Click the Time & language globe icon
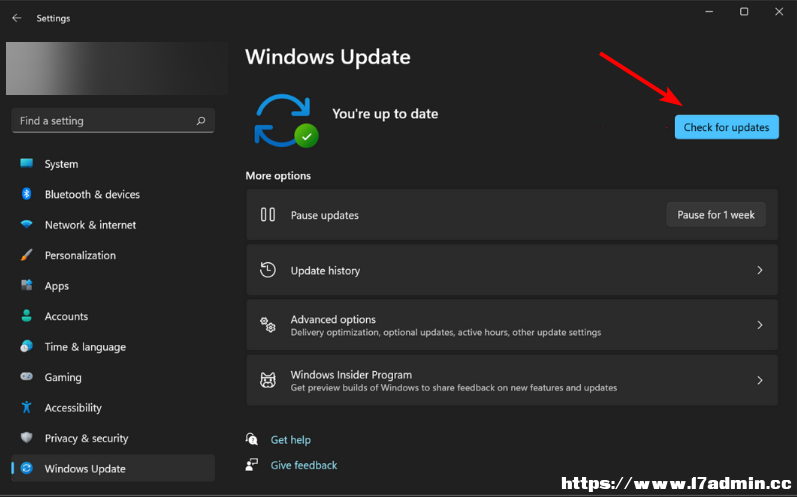The width and height of the screenshot is (797, 497). tap(26, 347)
